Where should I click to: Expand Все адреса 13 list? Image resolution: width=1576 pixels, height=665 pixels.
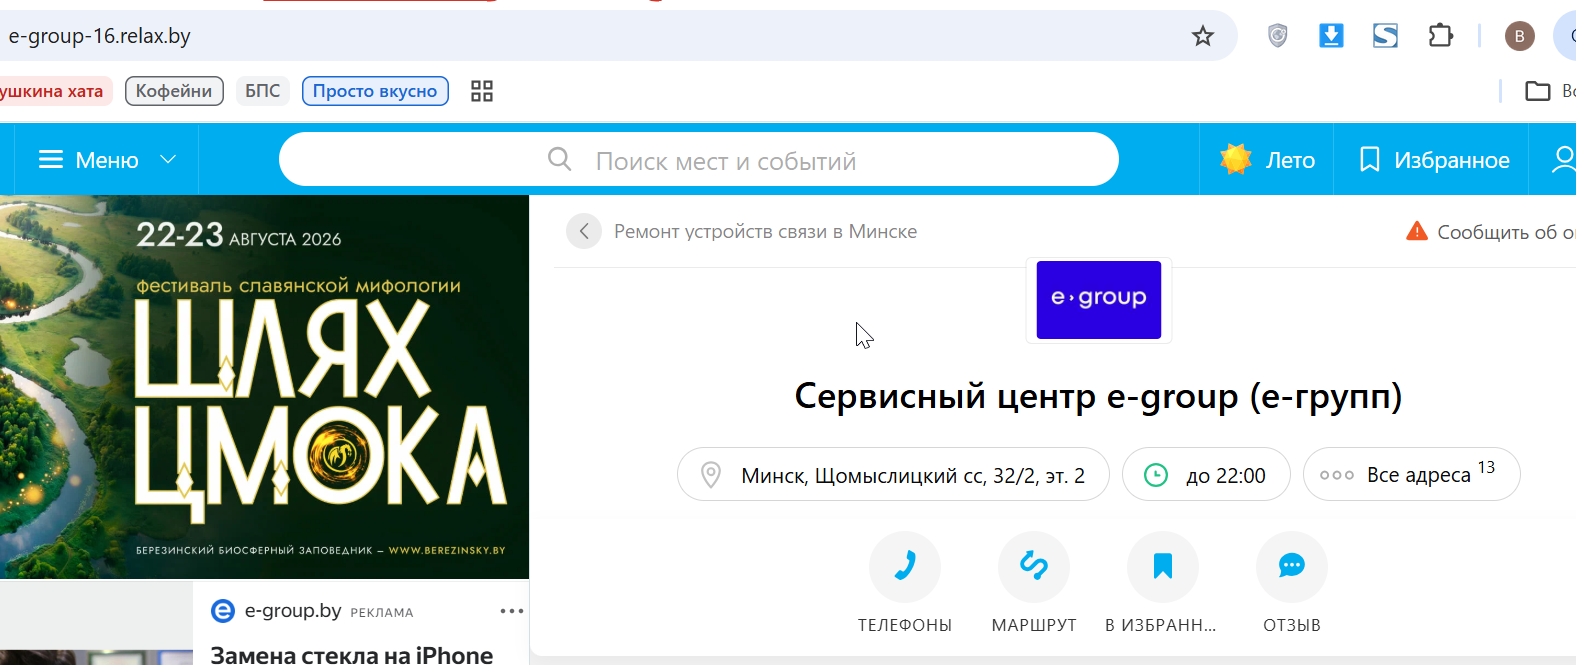[x=1411, y=475]
